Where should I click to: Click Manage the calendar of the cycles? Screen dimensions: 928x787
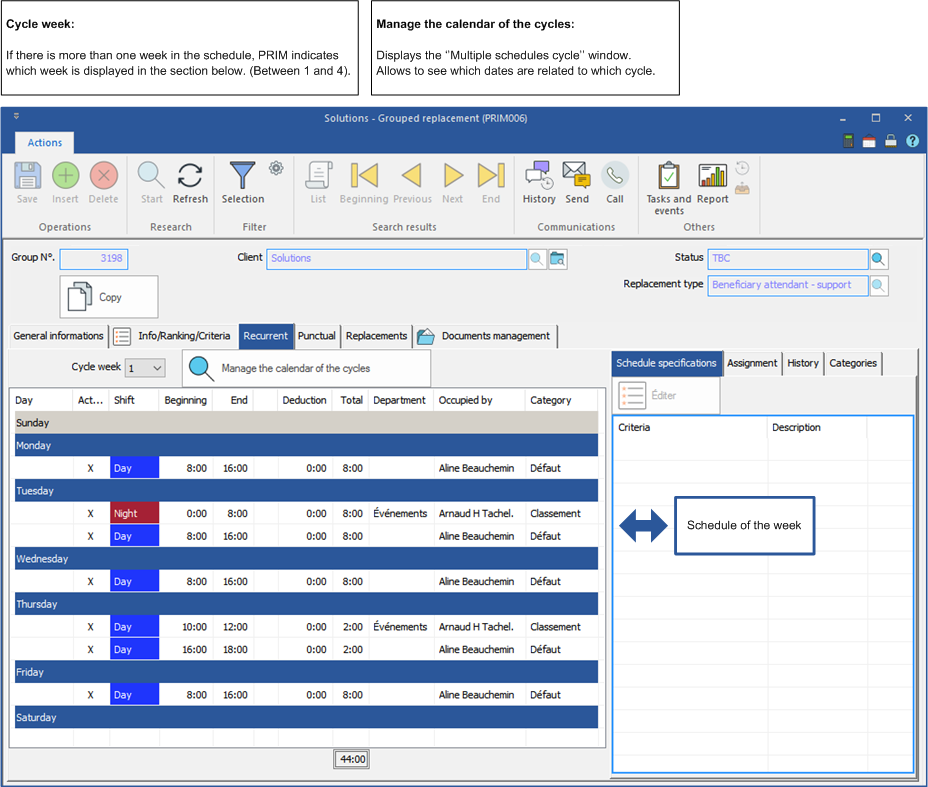pyautogui.click(x=307, y=368)
